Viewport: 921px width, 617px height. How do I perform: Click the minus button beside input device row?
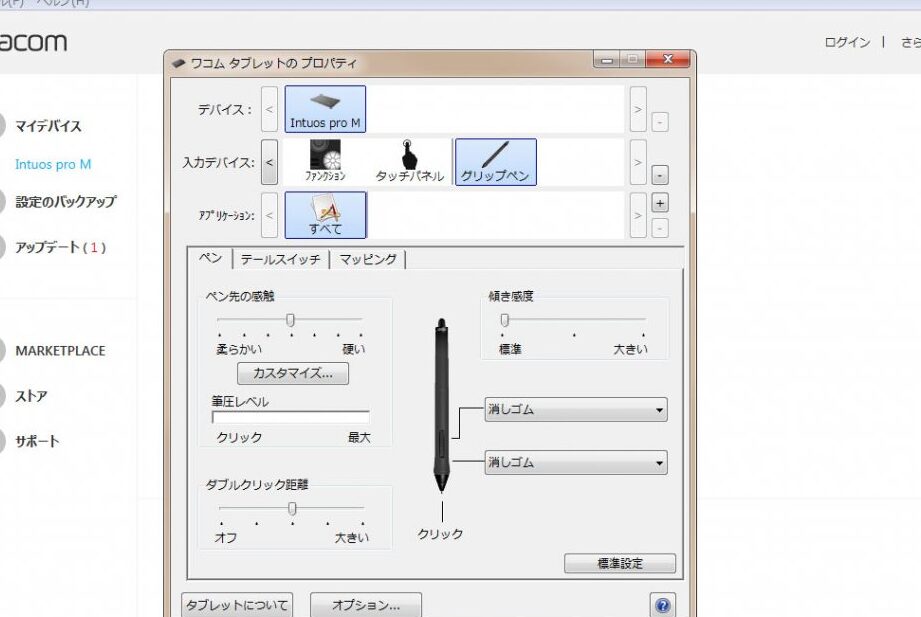pyautogui.click(x=660, y=175)
